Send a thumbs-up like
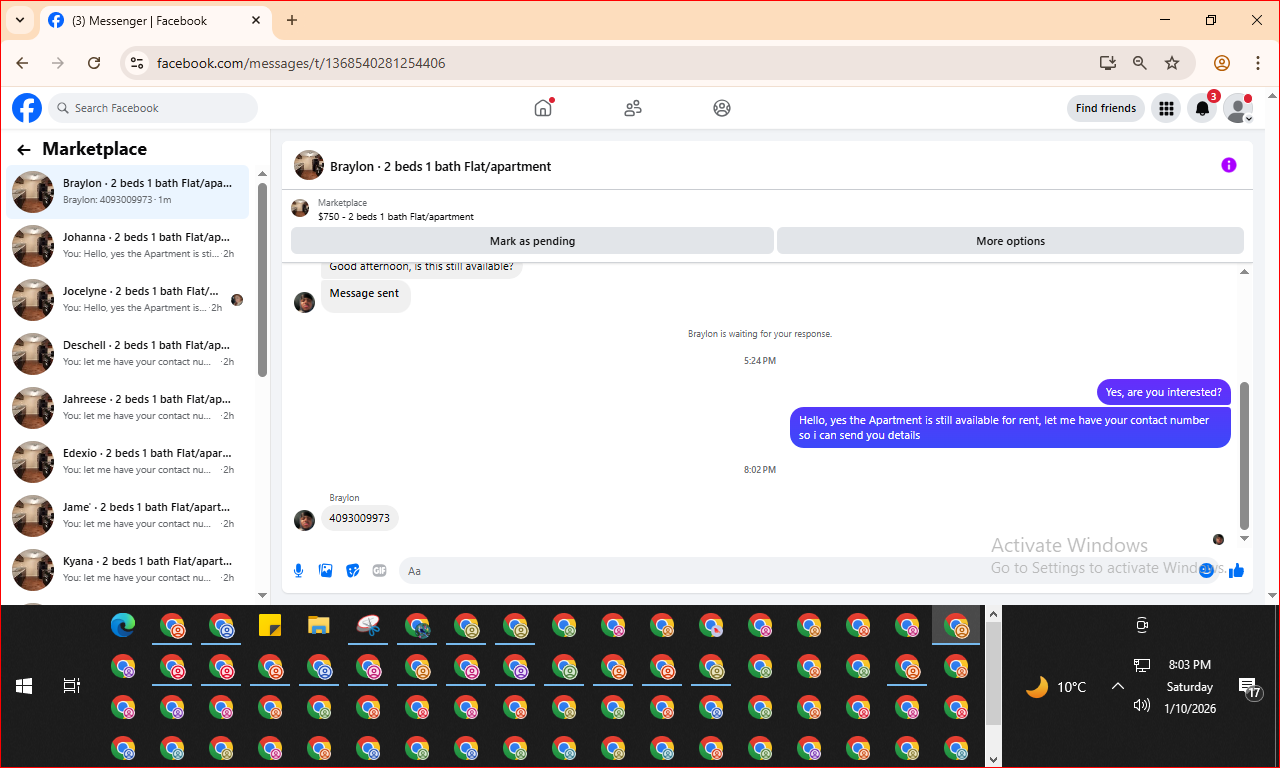1280x768 pixels. (1237, 570)
